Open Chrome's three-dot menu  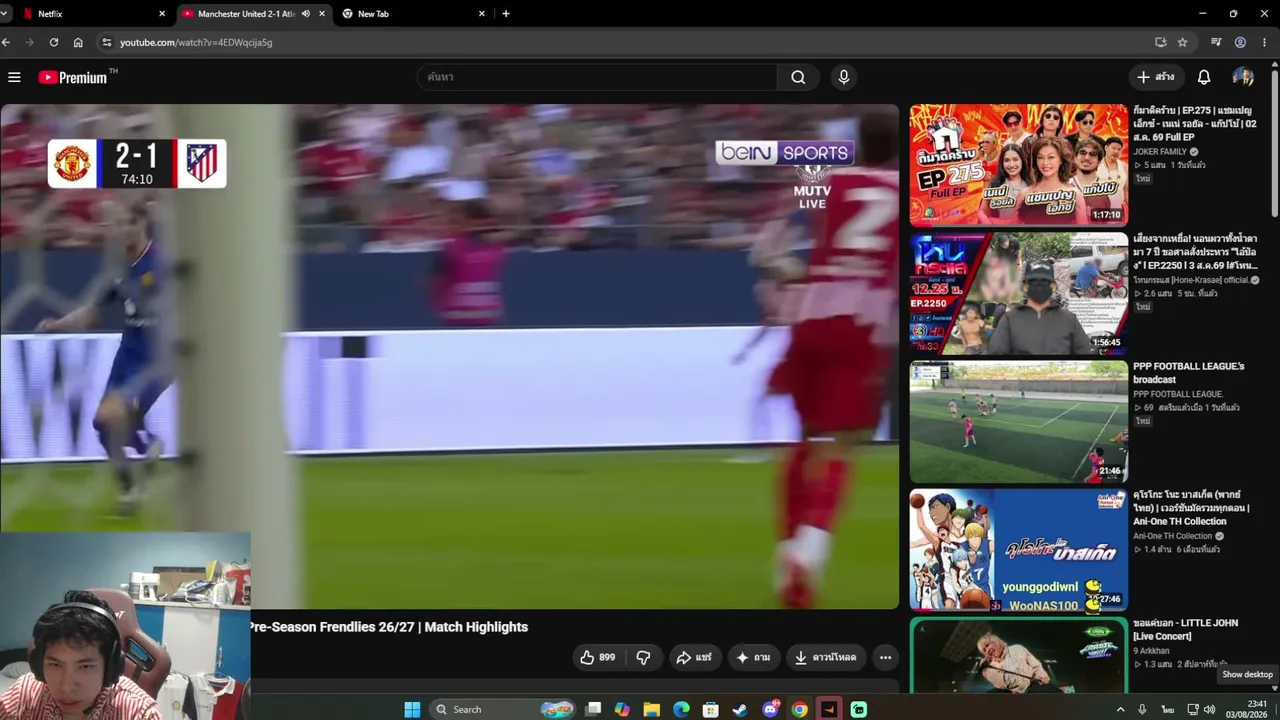pyautogui.click(x=1265, y=42)
